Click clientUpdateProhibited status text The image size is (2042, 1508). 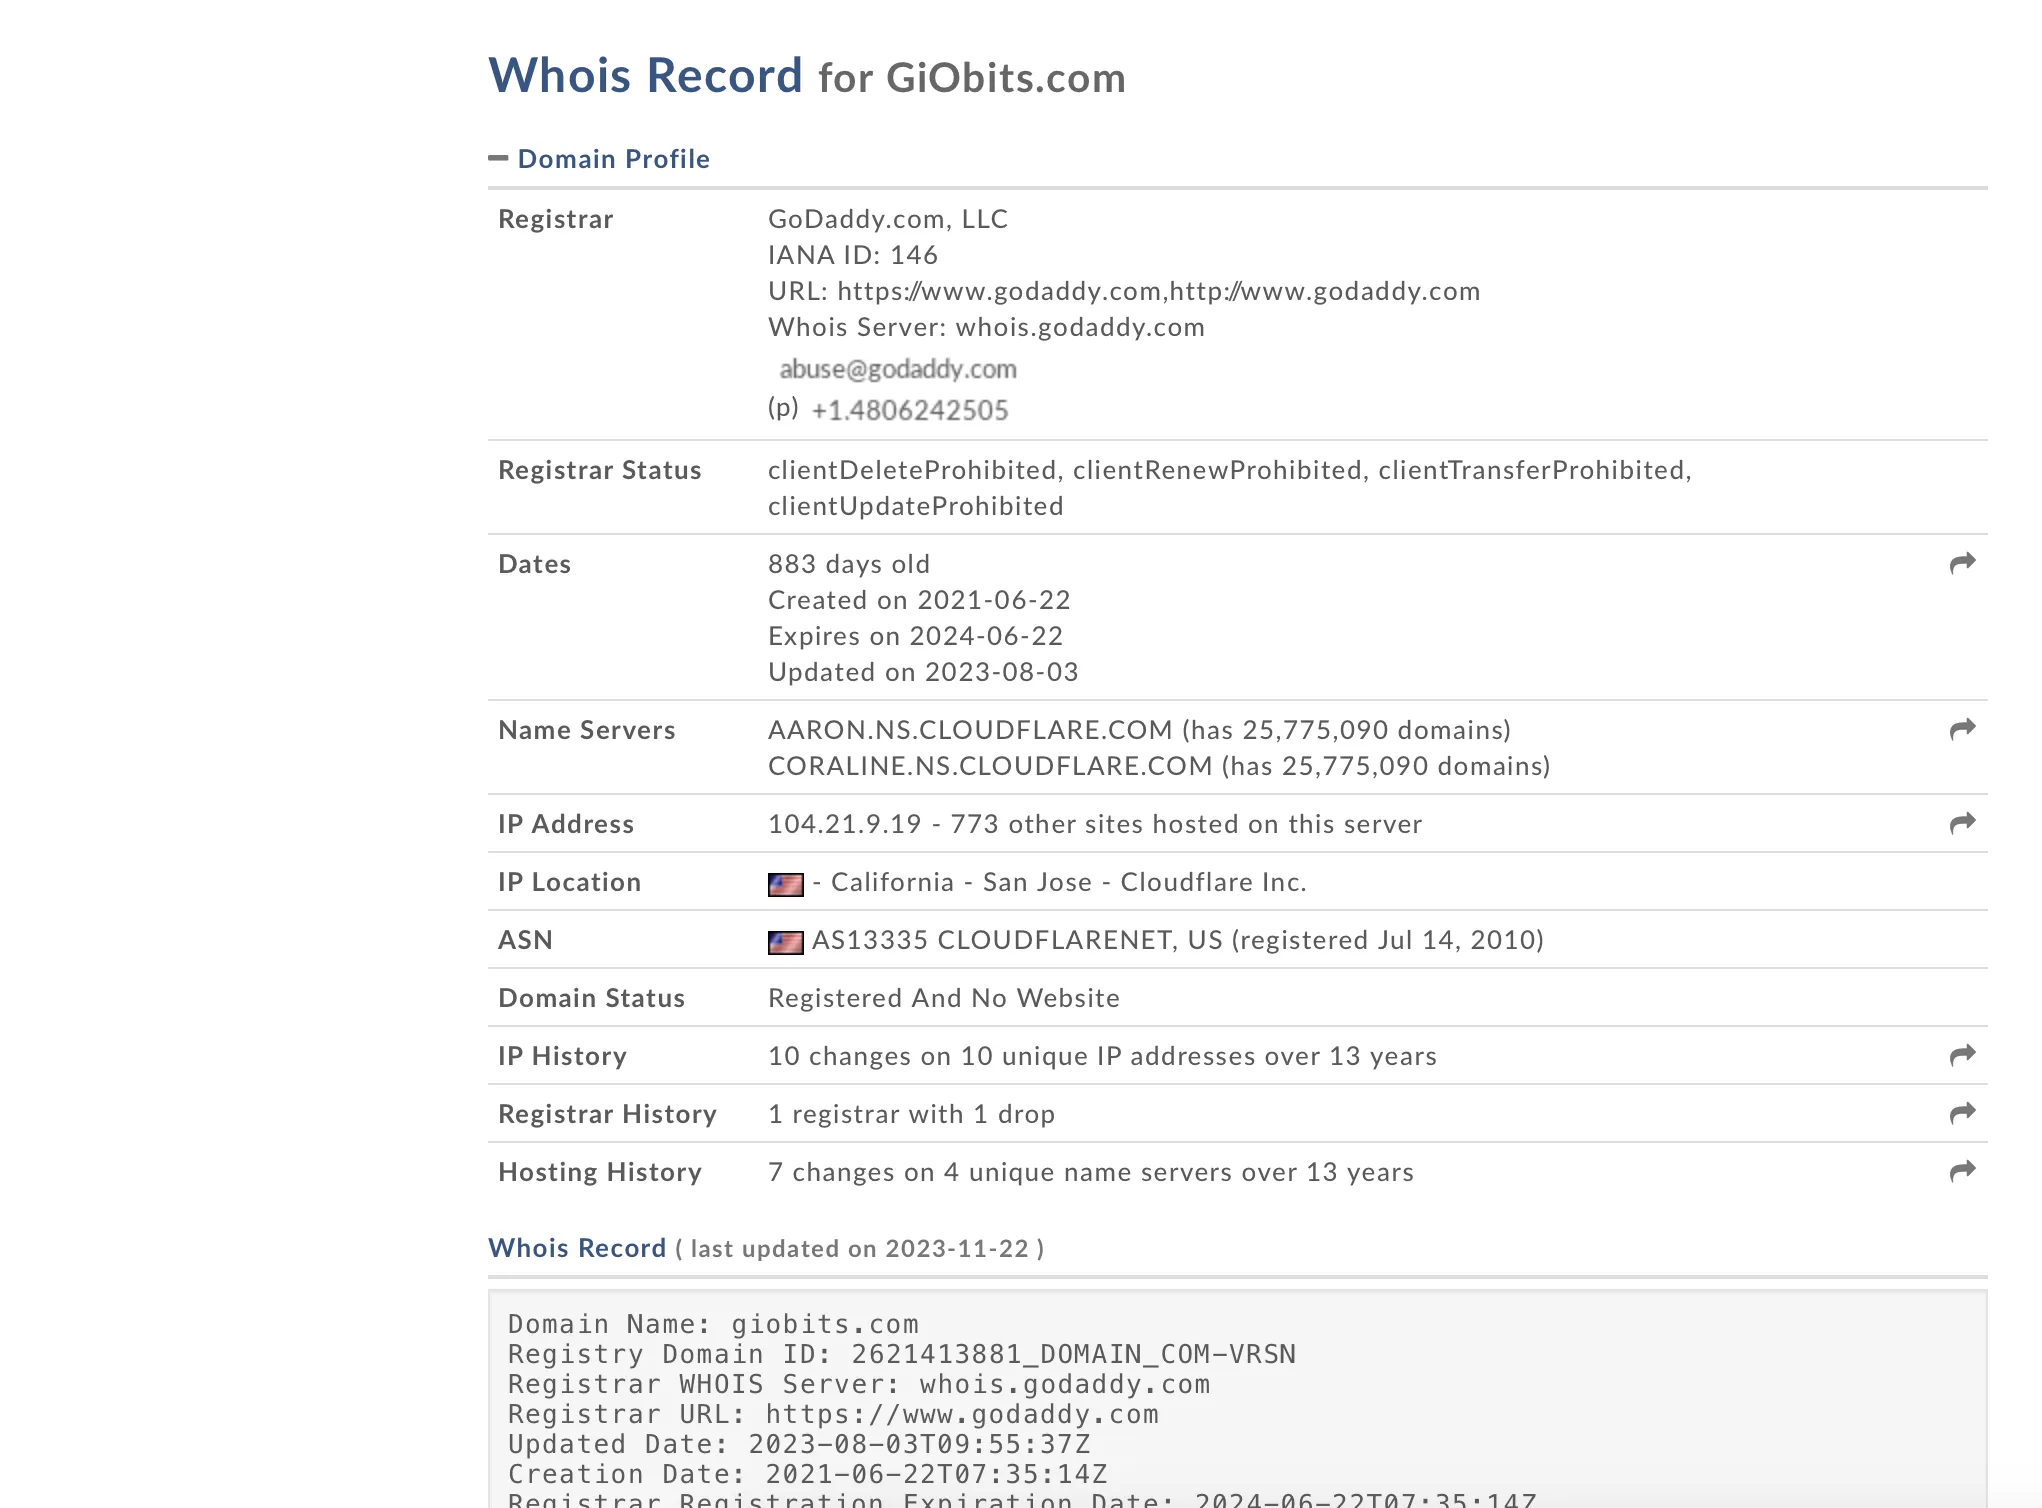[916, 506]
